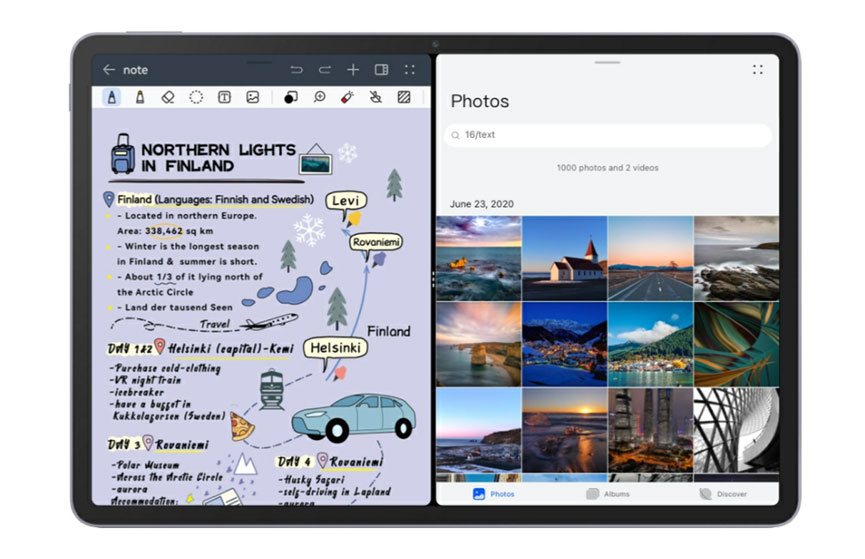Select the highlighter marker tool
Screen dimensions: 865x559
click(140, 98)
